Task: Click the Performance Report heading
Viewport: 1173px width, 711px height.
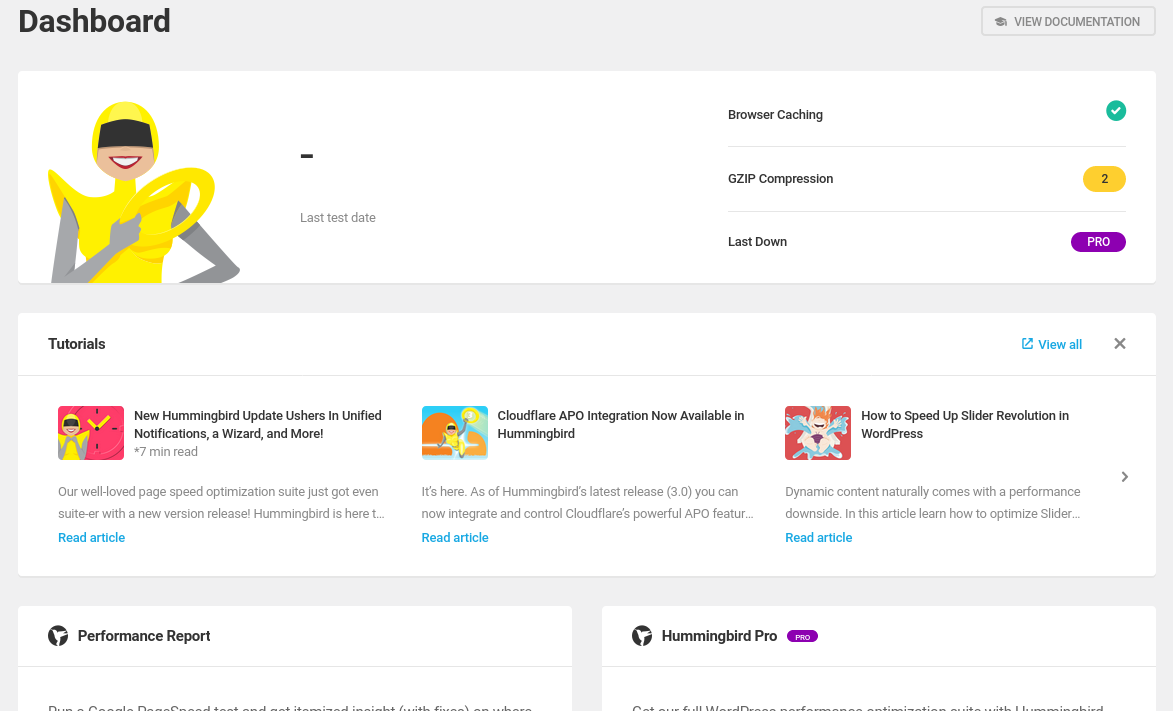Action: pyautogui.click(x=144, y=636)
